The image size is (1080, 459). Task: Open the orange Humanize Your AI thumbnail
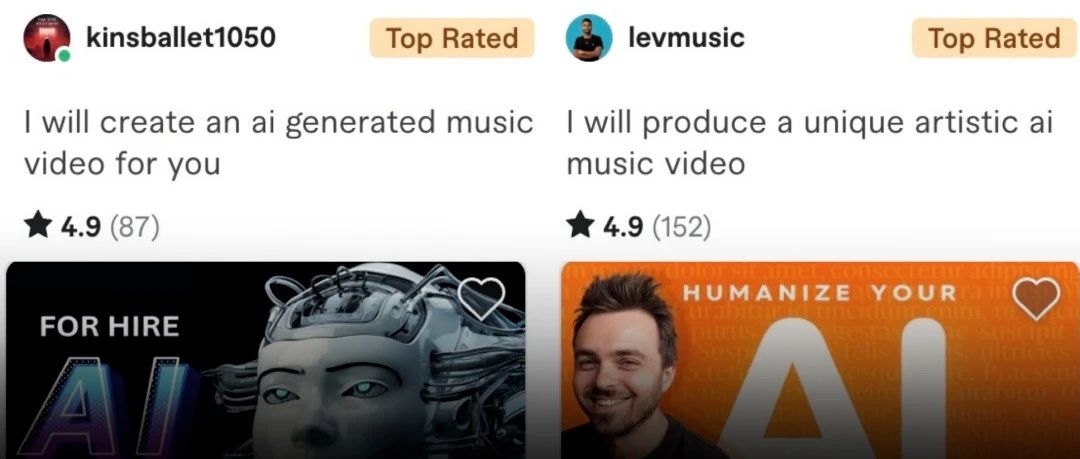pos(820,360)
